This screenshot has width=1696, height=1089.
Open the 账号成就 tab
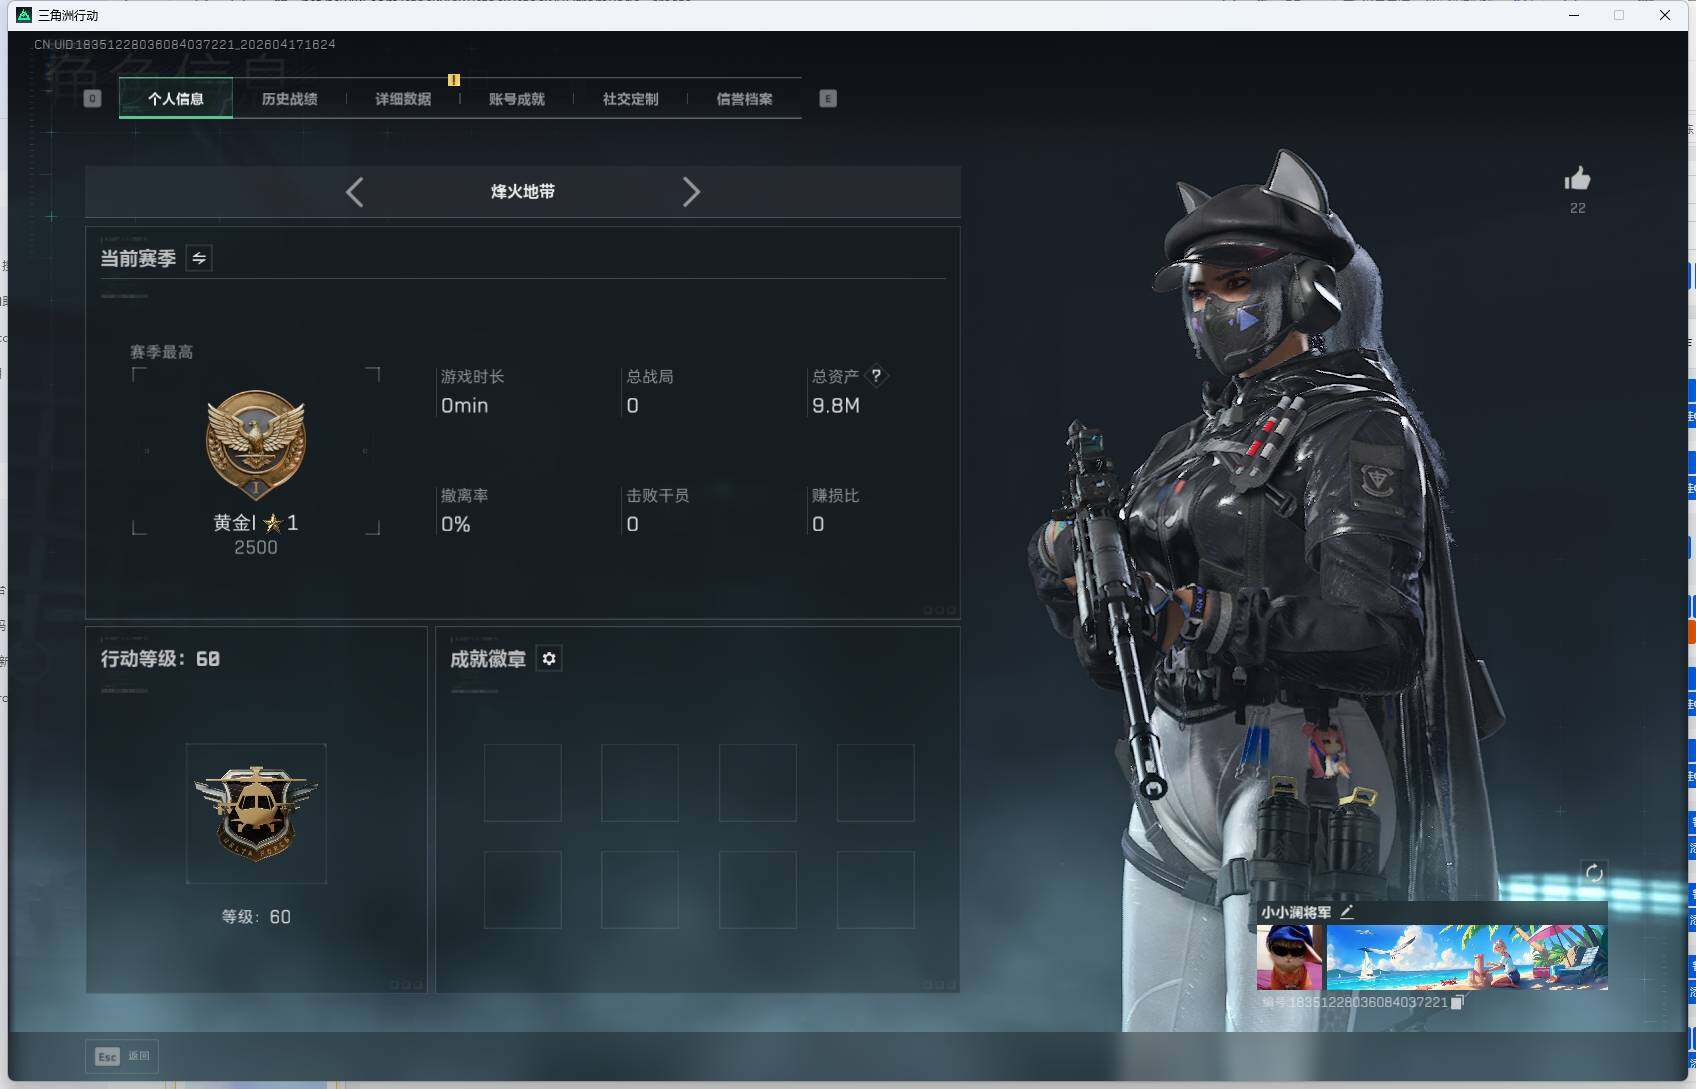516,98
